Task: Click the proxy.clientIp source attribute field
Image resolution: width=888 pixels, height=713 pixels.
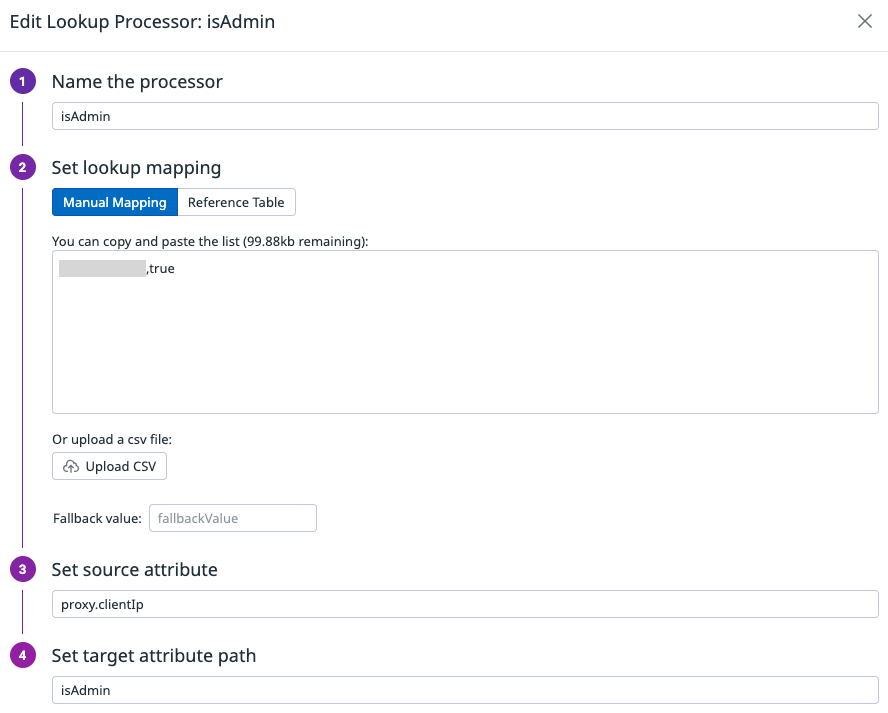Action: (465, 604)
